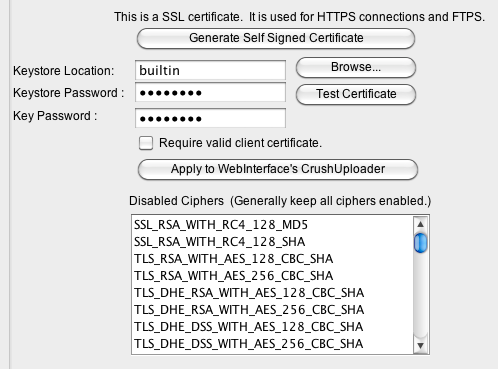Click Generate Self Signed Certificate button
This screenshot has height=369, width=498.
(276, 38)
